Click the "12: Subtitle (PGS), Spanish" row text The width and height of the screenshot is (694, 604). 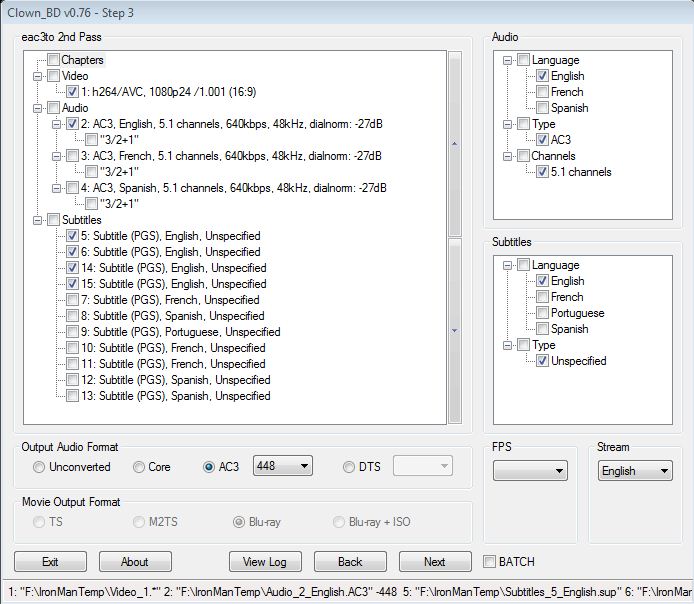coord(176,380)
